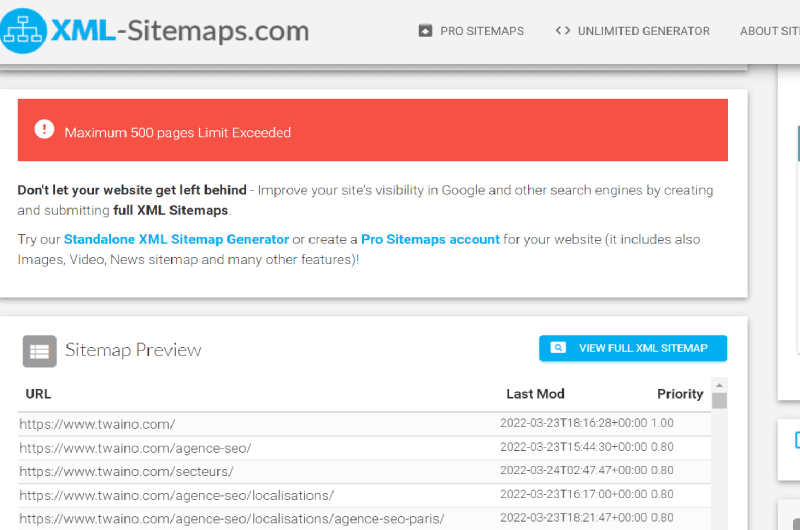This screenshot has width=800, height=530.
Task: Click the 1.00 priority value
Action: tap(662, 423)
